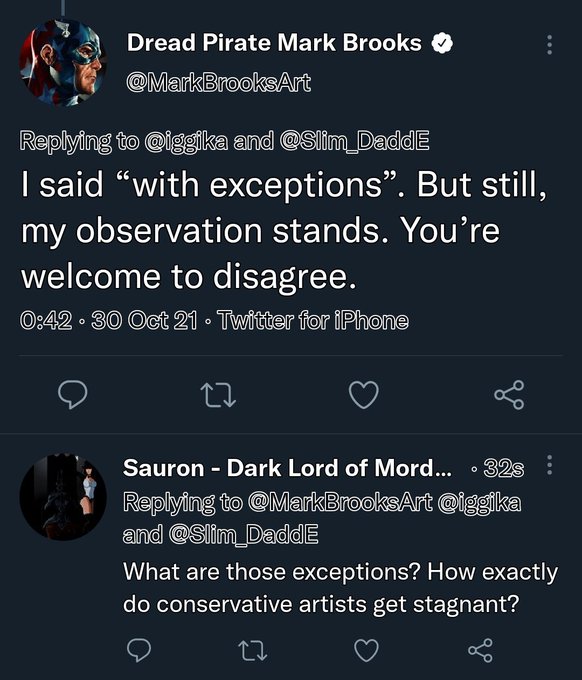Retweet Mark Brooks' tweet

point(218,395)
